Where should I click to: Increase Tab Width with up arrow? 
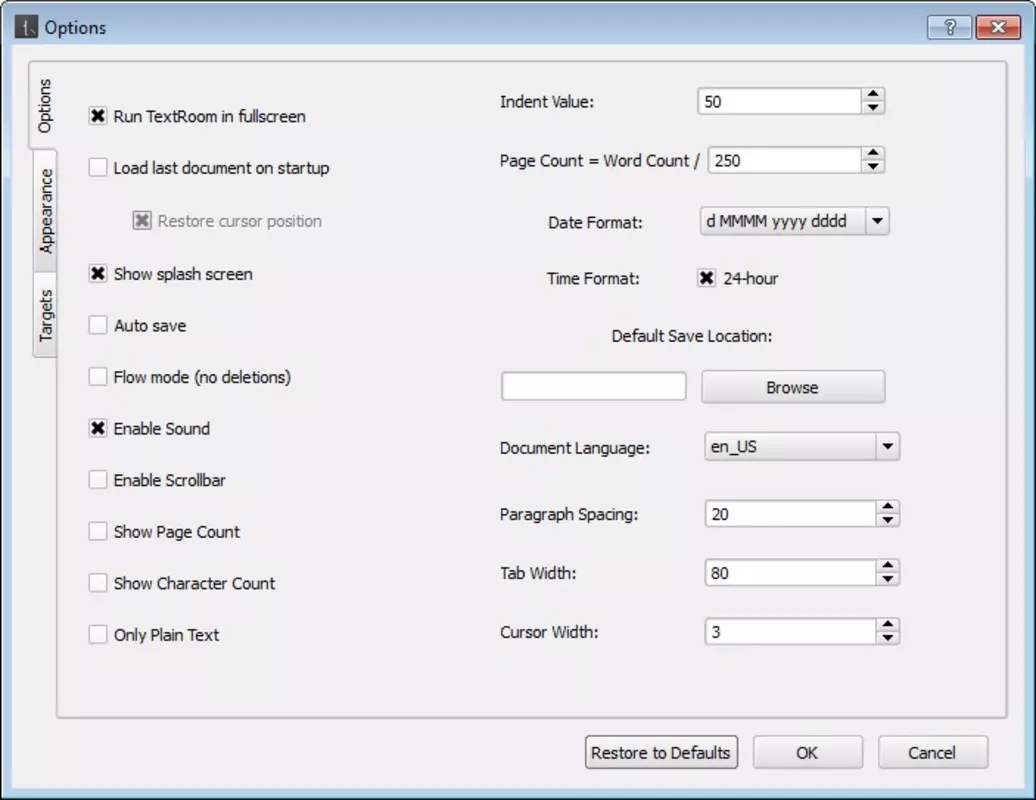click(x=887, y=566)
